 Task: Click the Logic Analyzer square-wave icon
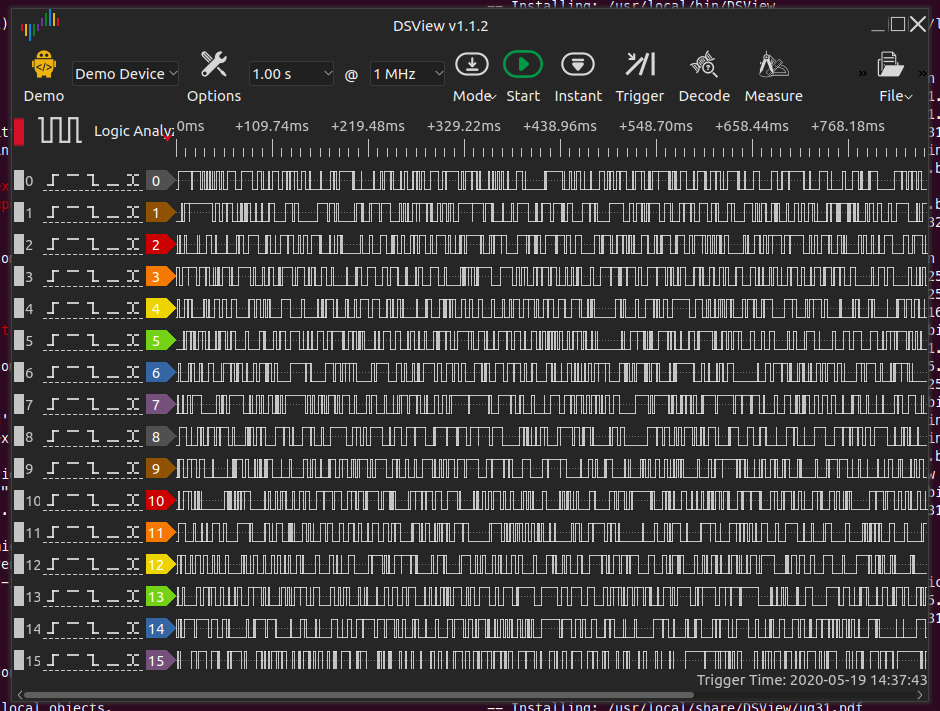(60, 130)
